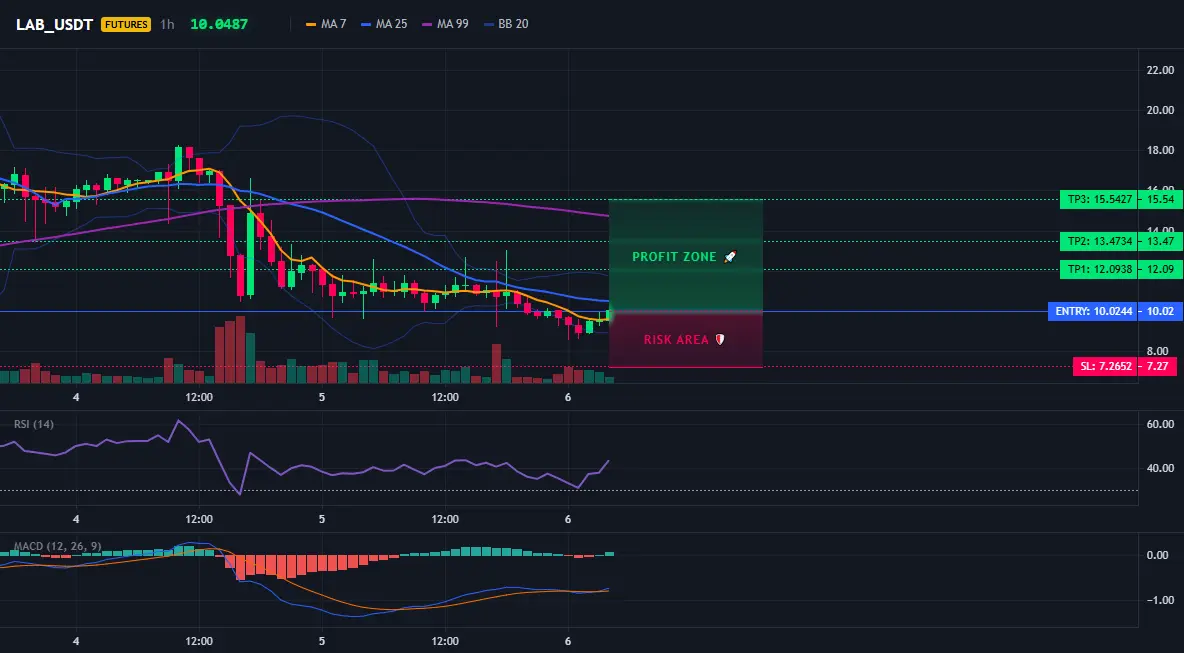Click date 5 on main chart time axis
Viewport: 1184px width, 653px height.
pos(322,397)
